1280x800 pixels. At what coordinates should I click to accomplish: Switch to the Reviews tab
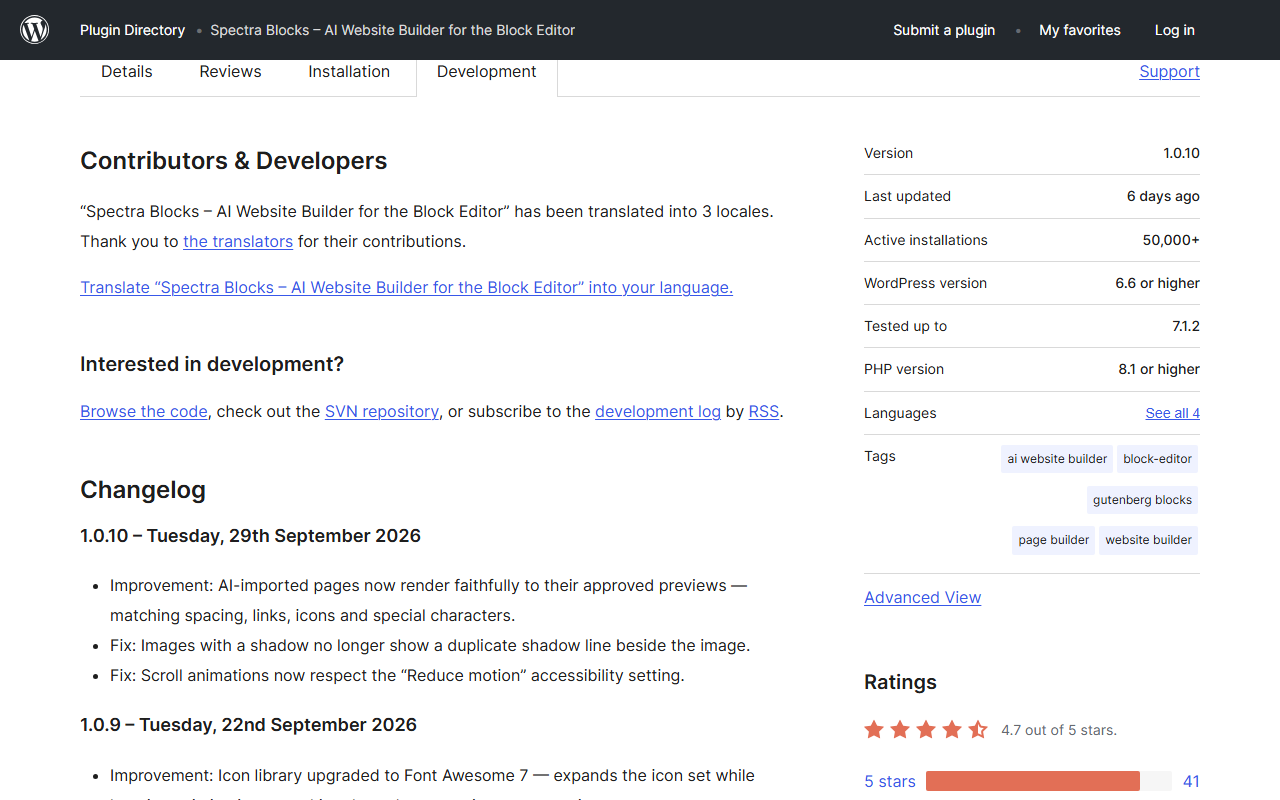click(230, 72)
